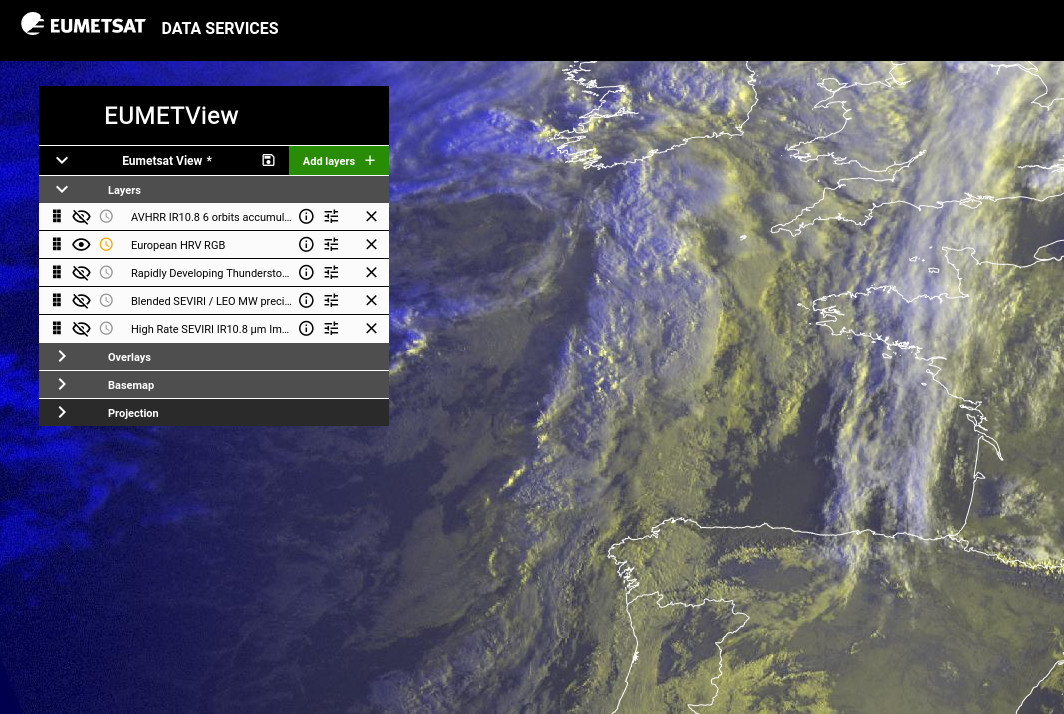Remove the Rapidly Developing Thunderstorms layer

pos(371,272)
